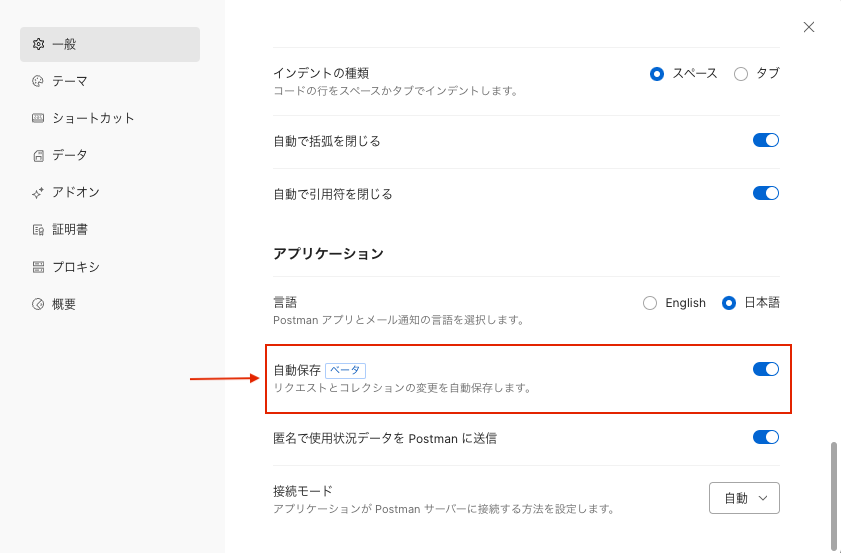Click the certificate icon for 証明書

tap(38, 230)
